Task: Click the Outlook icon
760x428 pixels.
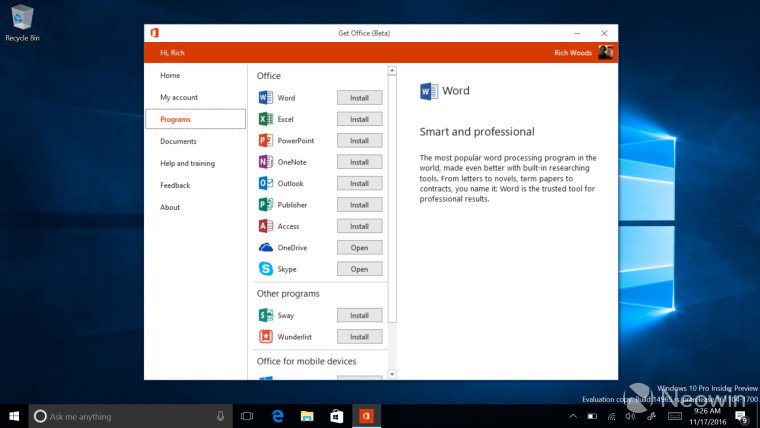Action: point(266,183)
